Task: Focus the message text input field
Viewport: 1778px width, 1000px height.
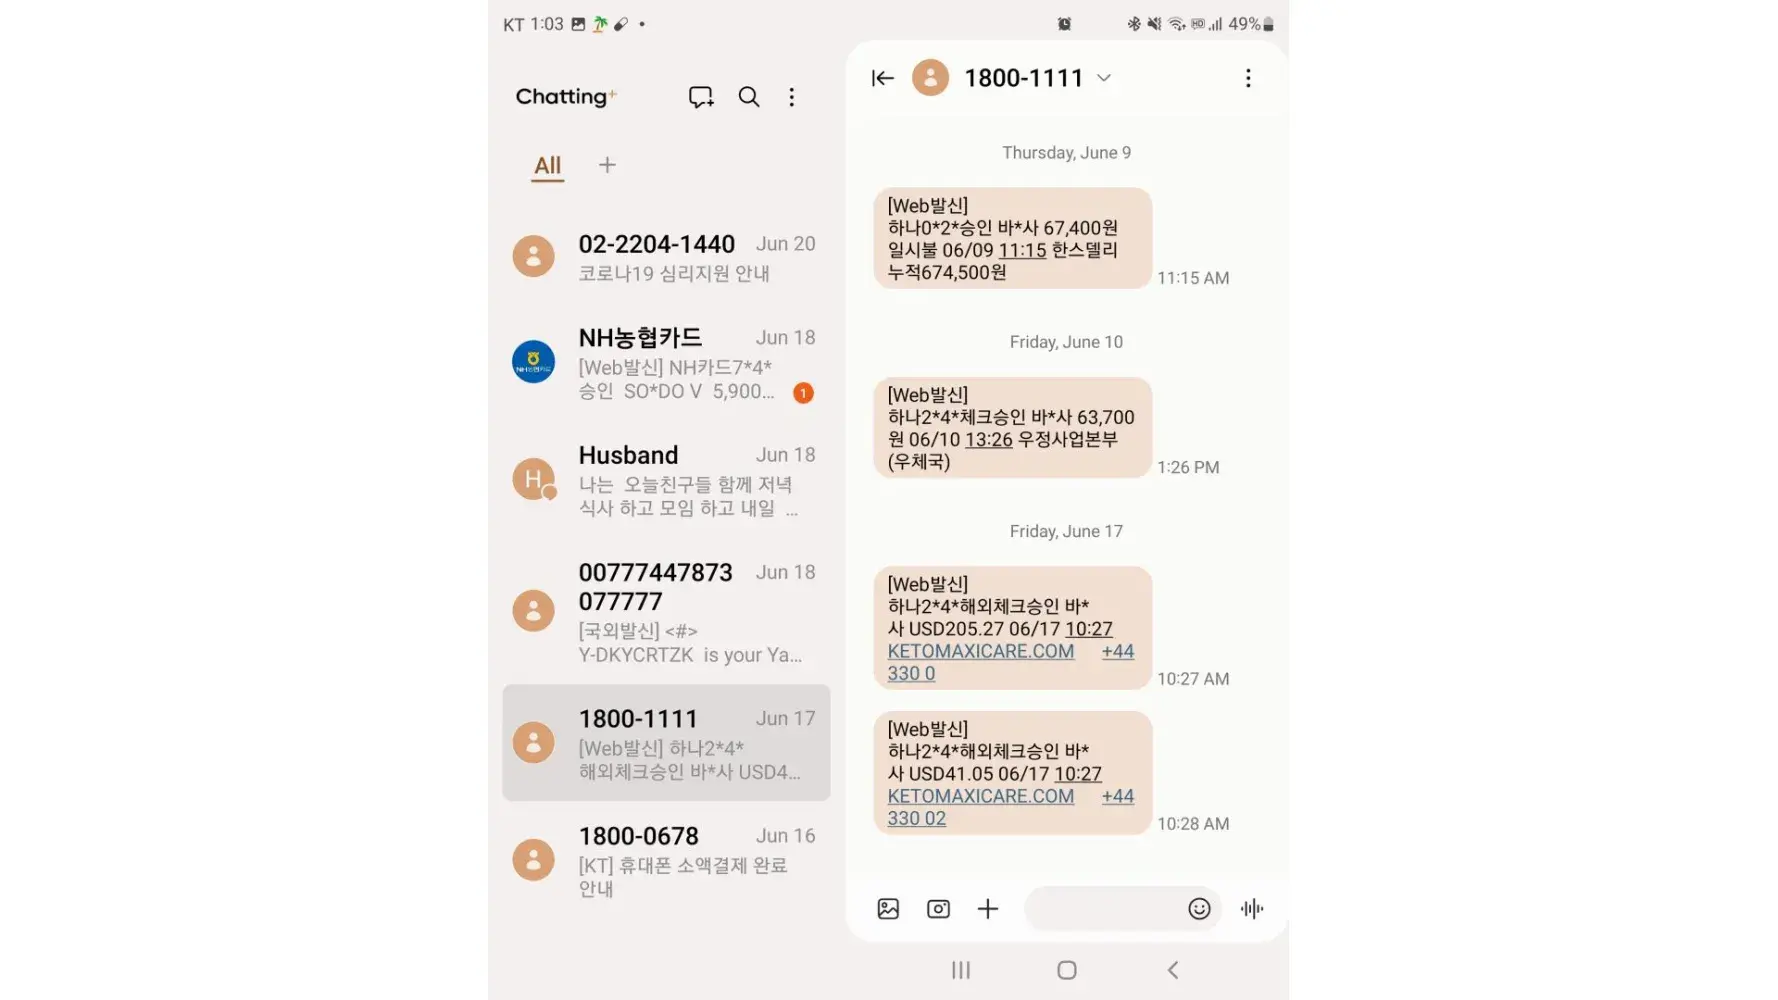Action: click(1104, 909)
